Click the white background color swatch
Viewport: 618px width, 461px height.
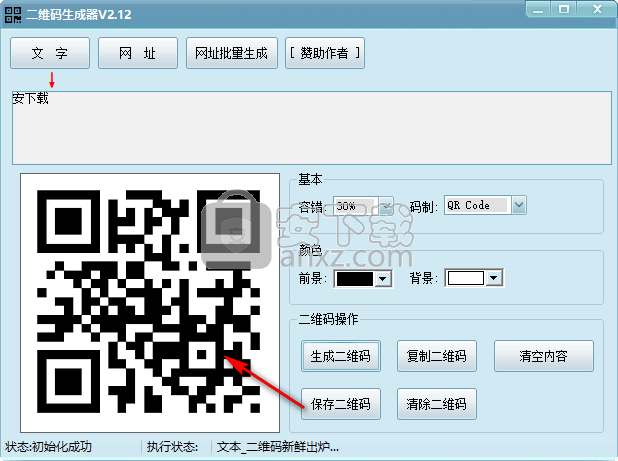click(x=465, y=278)
